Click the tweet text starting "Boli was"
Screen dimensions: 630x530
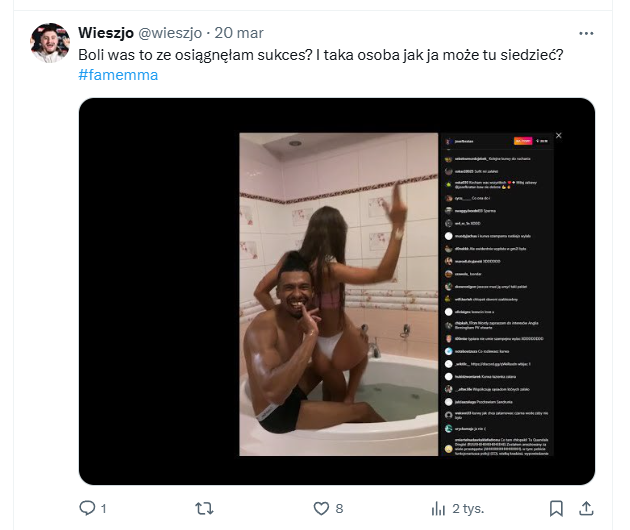pos(320,54)
